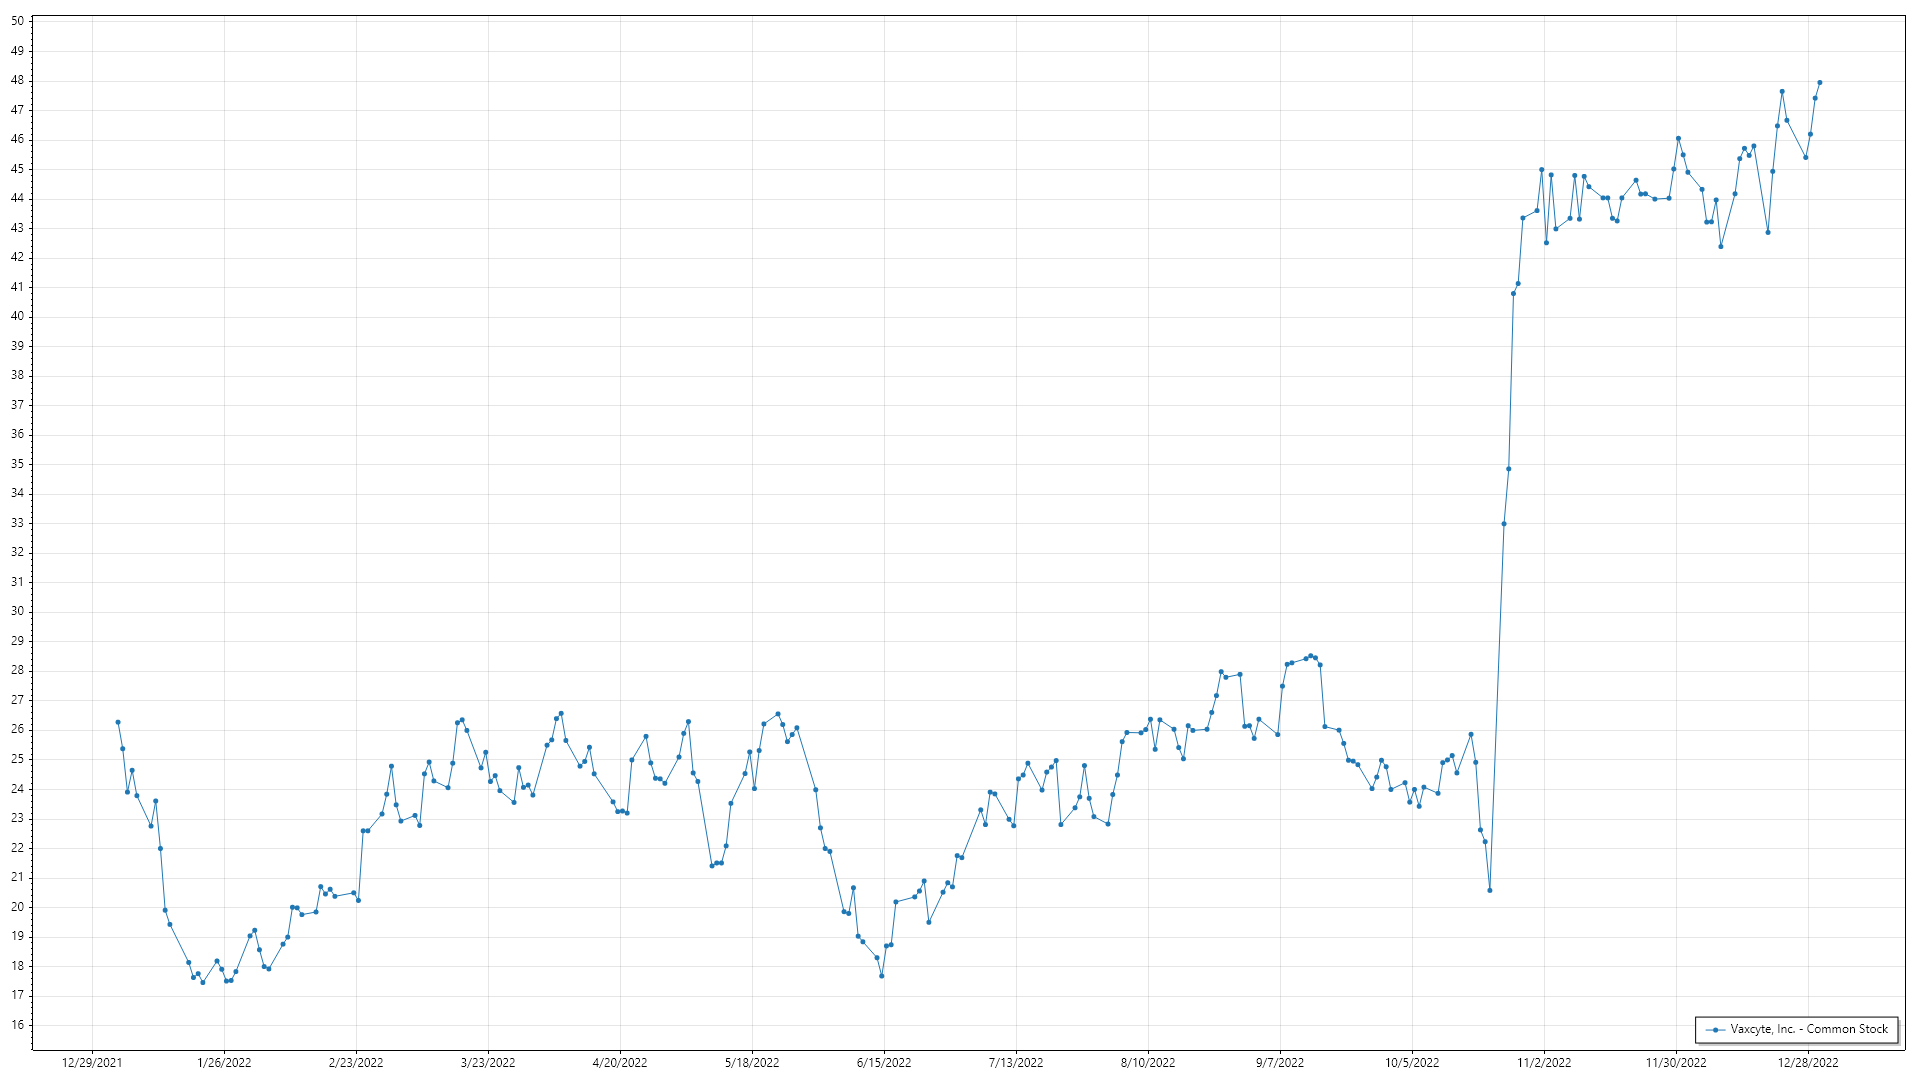
Task: Click the 16 label on the y-axis
Action: point(17,1025)
